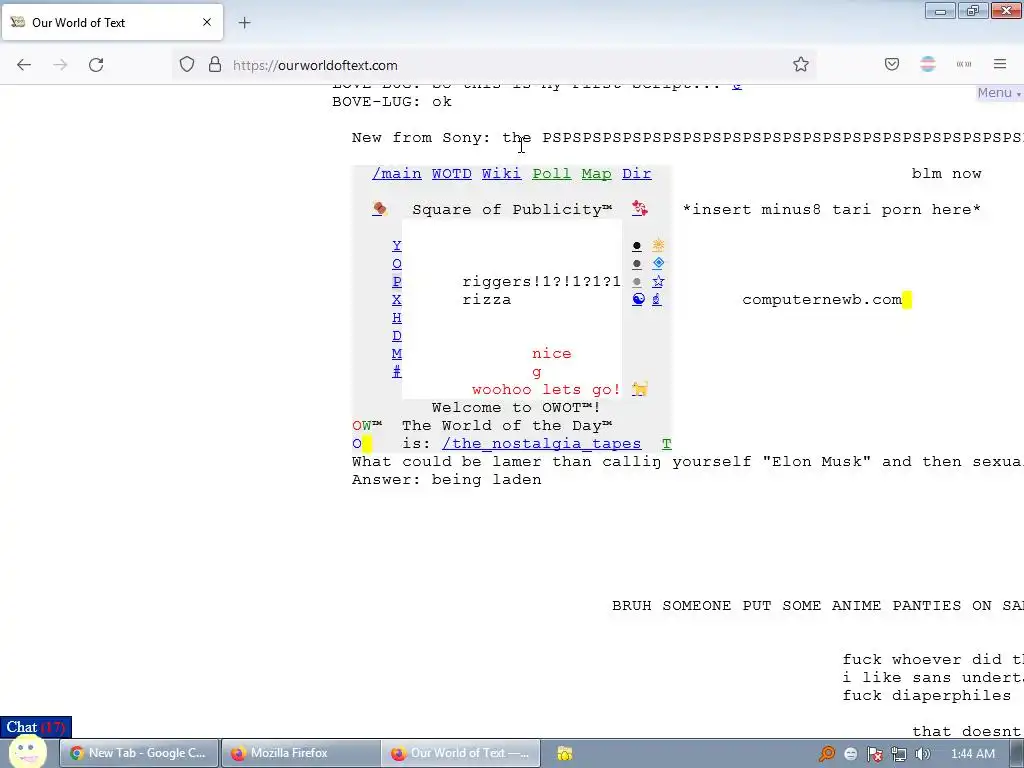Click the blue star outline icon link
Image resolution: width=1024 pixels, height=768 pixels.
pyautogui.click(x=658, y=281)
